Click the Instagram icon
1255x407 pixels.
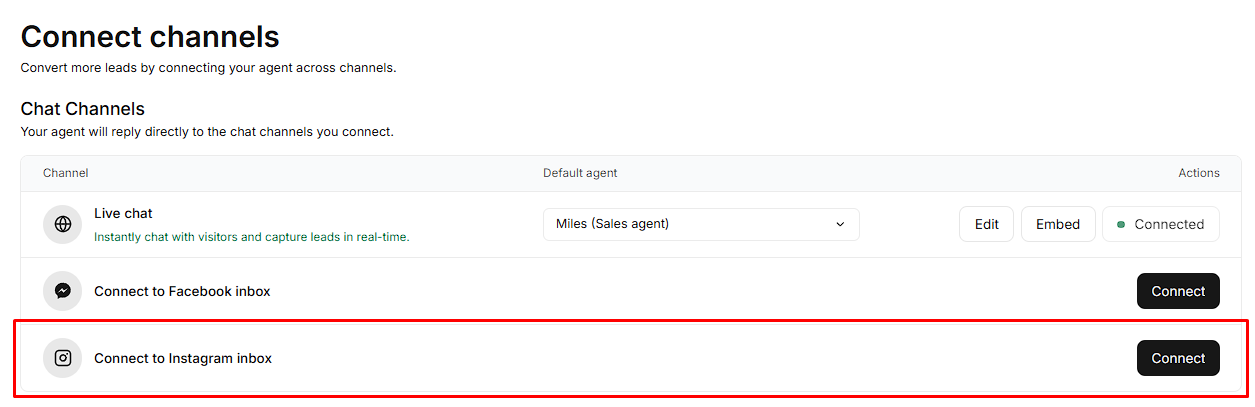tap(62, 358)
